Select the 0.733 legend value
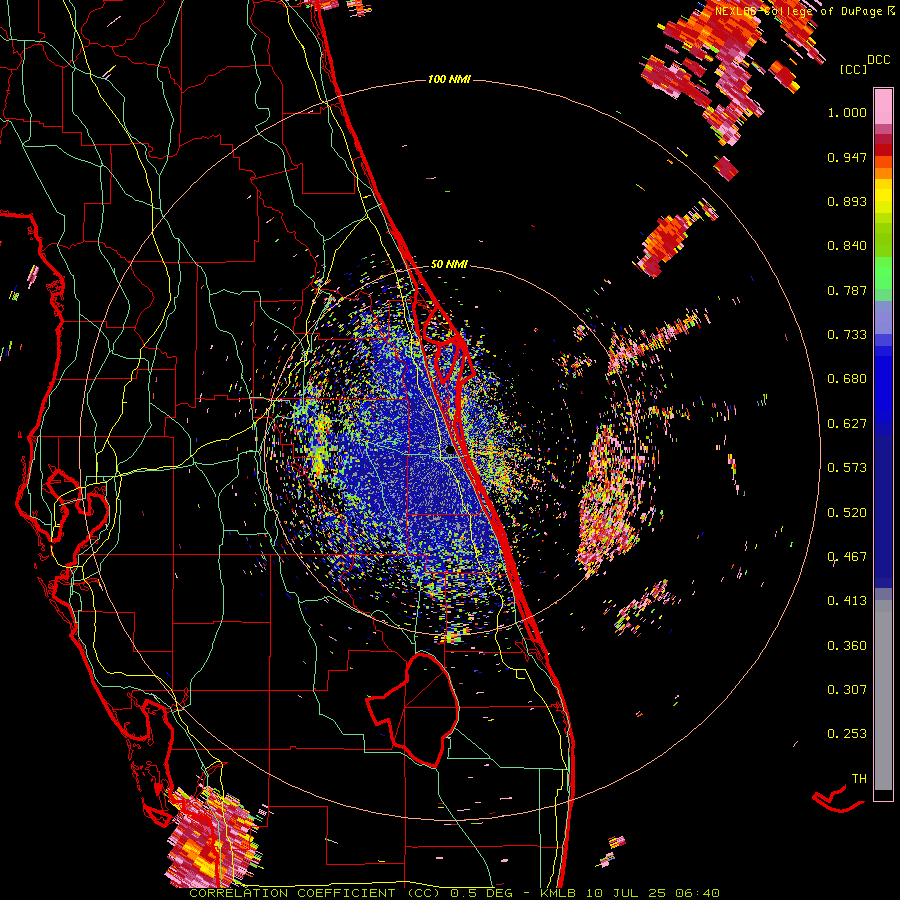900x900 pixels. pos(847,335)
